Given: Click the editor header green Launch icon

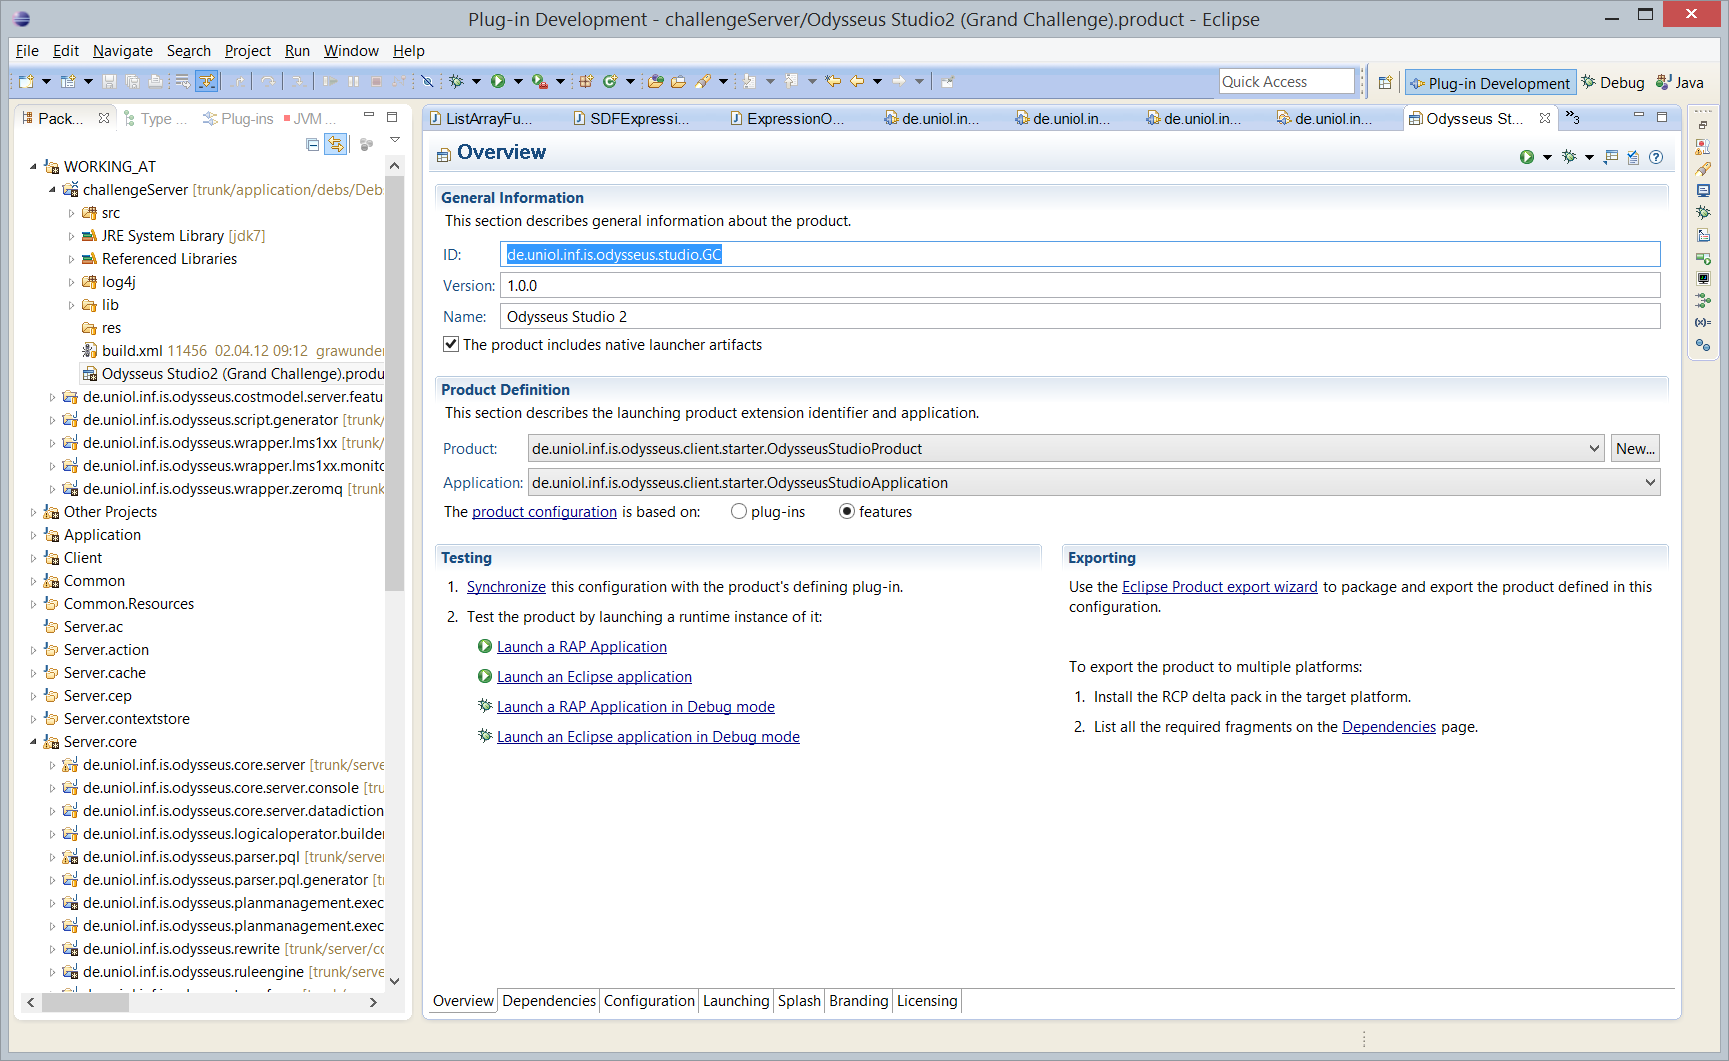Looking at the screenshot, I should tap(1526, 157).
